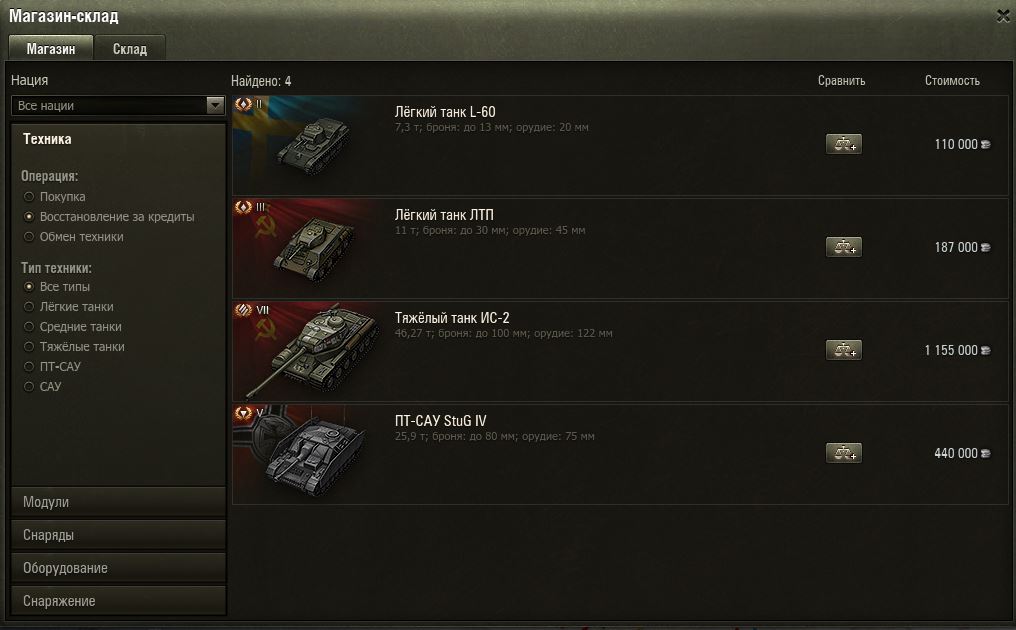This screenshot has width=1016, height=630.
Task: Filter by ПТ-САУ vehicle type
Action: [29, 367]
